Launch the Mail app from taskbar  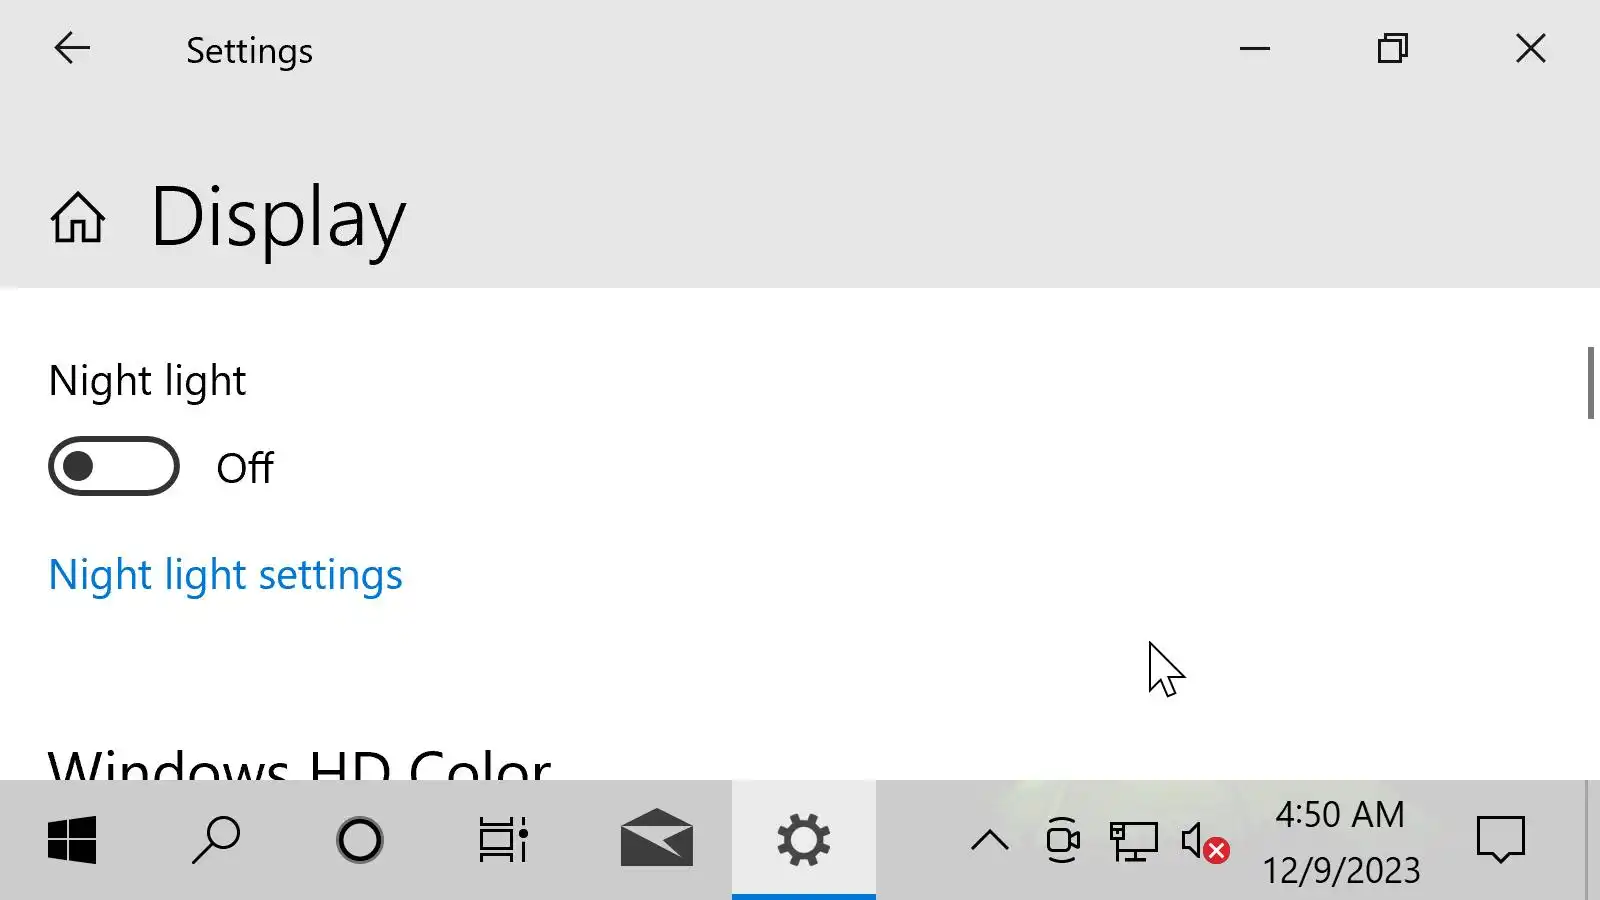[x=656, y=838]
